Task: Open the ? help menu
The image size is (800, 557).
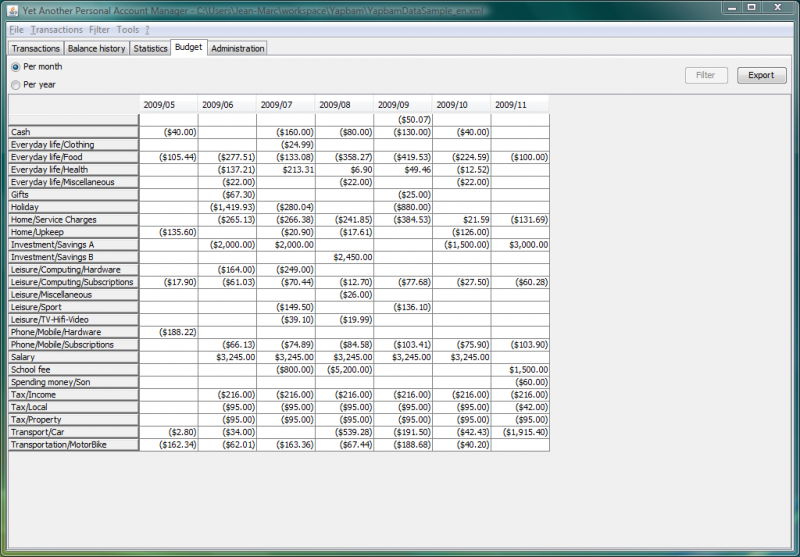Action: (147, 30)
